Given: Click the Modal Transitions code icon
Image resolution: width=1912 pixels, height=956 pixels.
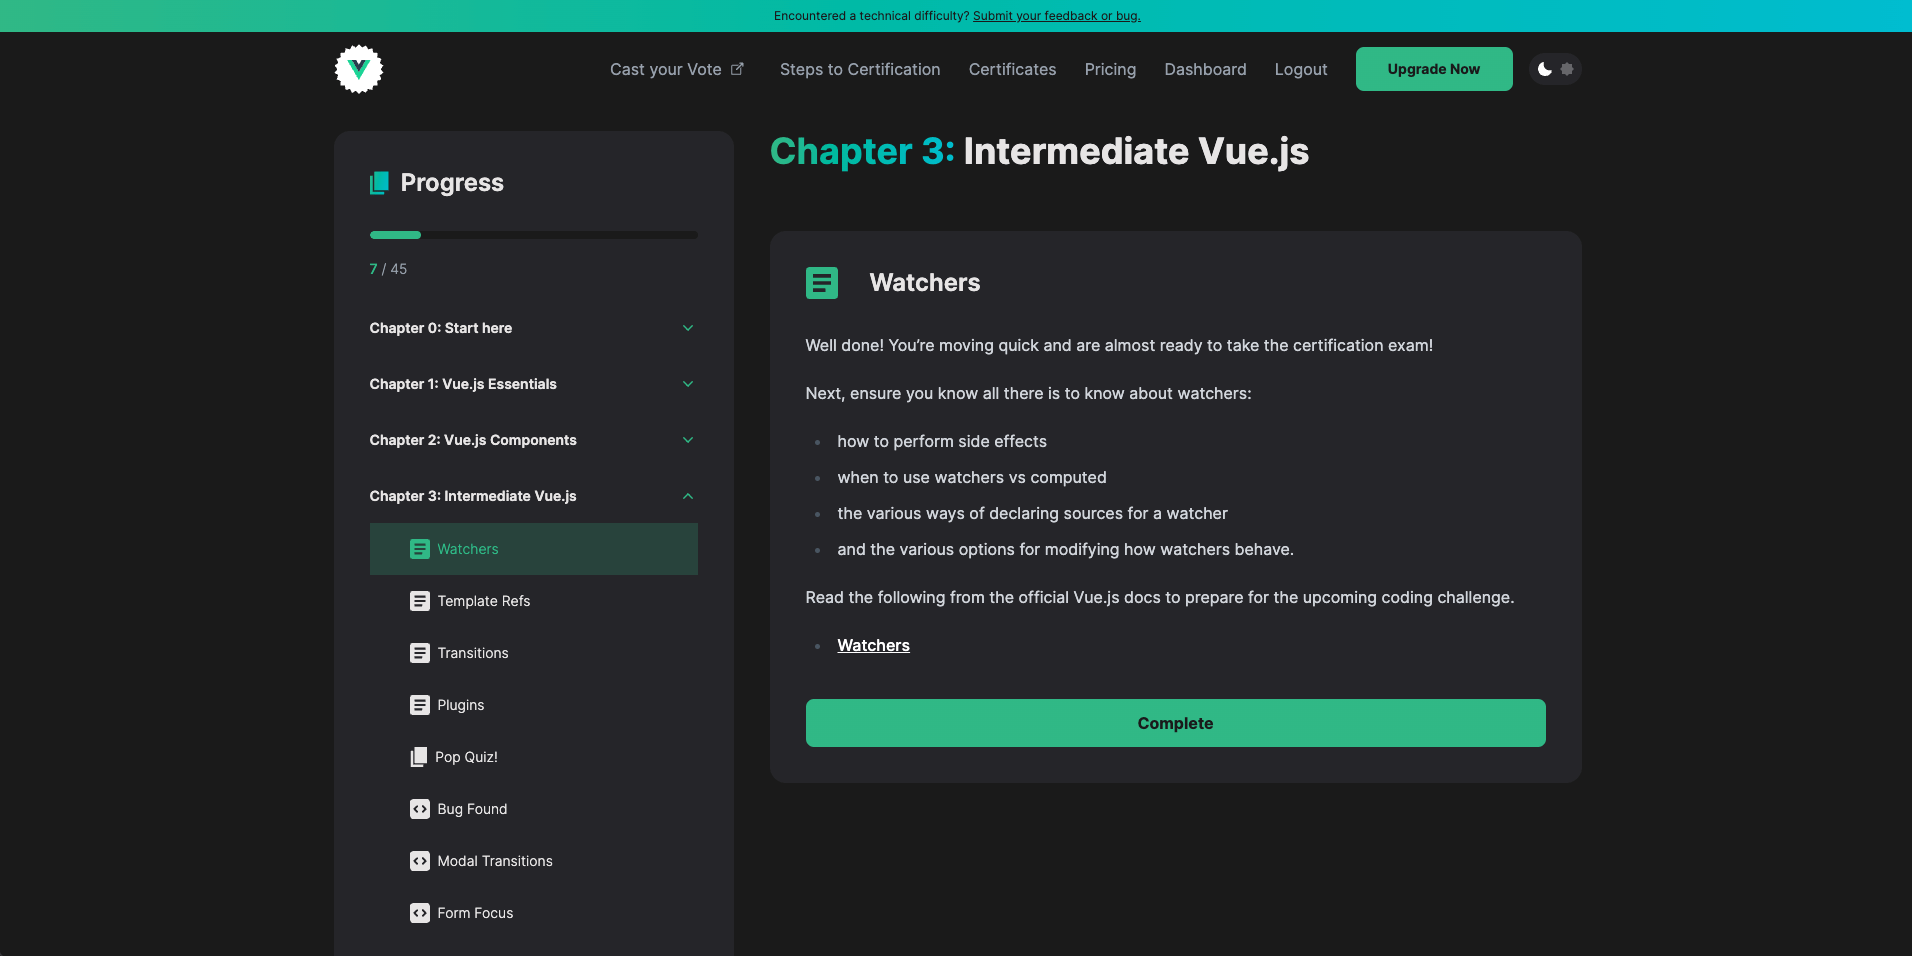Looking at the screenshot, I should click(x=420, y=861).
